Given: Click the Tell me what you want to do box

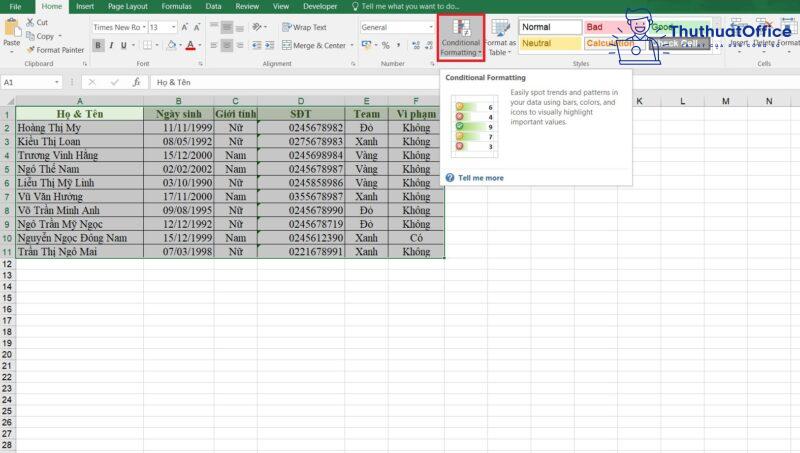Looking at the screenshot, I should pyautogui.click(x=405, y=7).
